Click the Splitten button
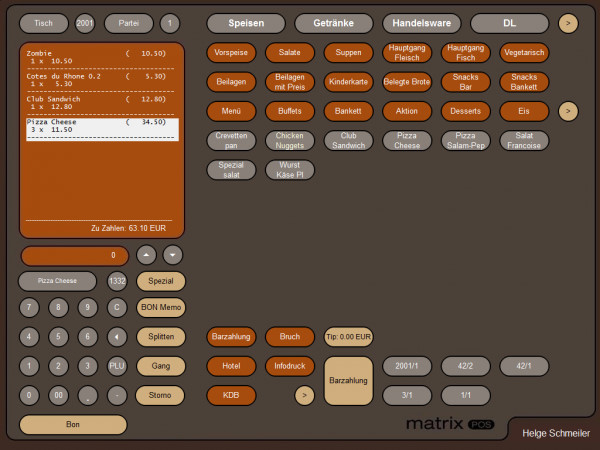The height and width of the screenshot is (450, 600). [x=161, y=337]
